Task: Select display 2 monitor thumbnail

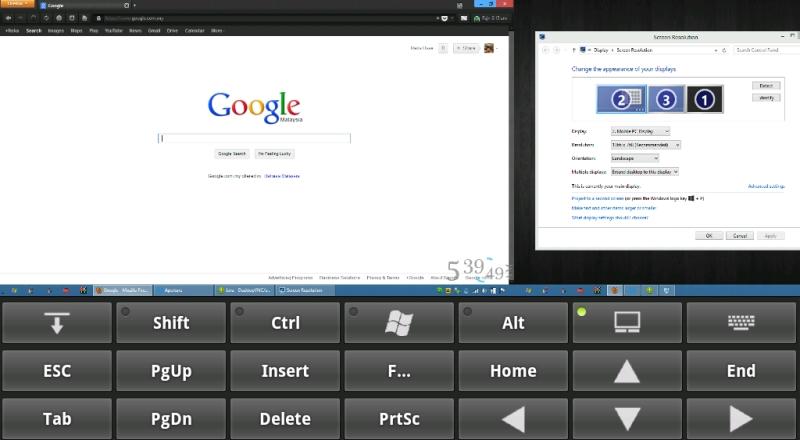Action: 621,99
